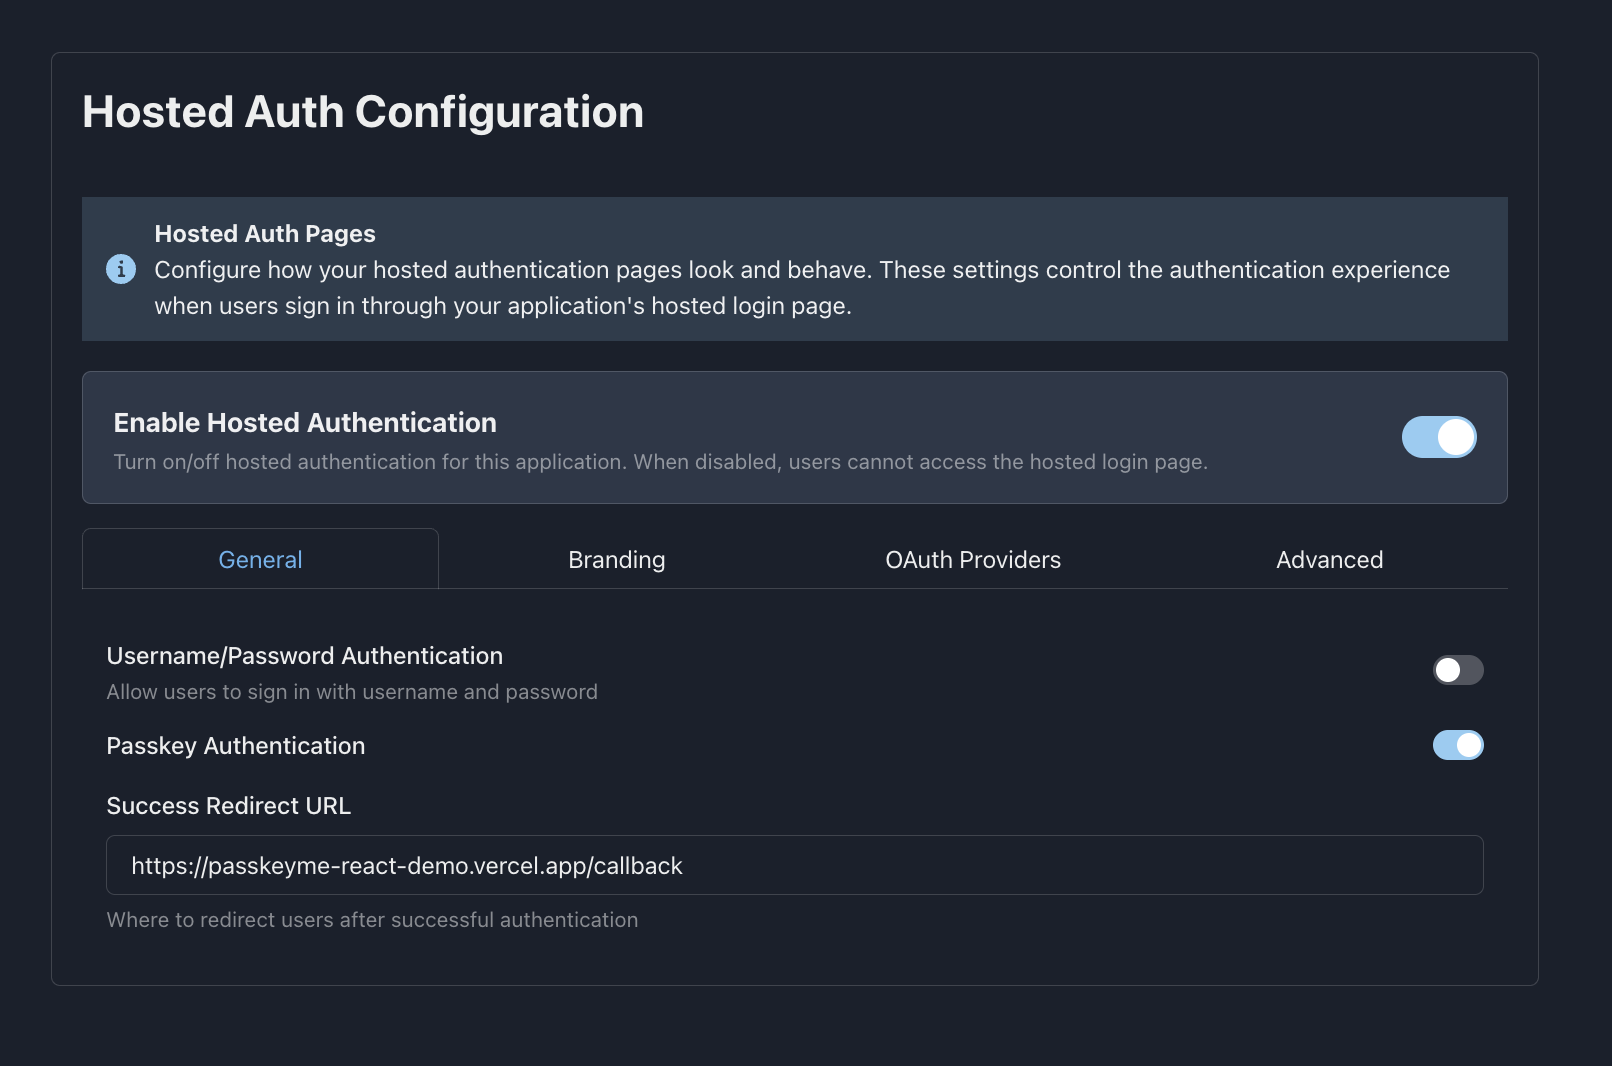This screenshot has height=1066, width=1612.
Task: Click the callback URL text in the field
Action: pos(406,866)
